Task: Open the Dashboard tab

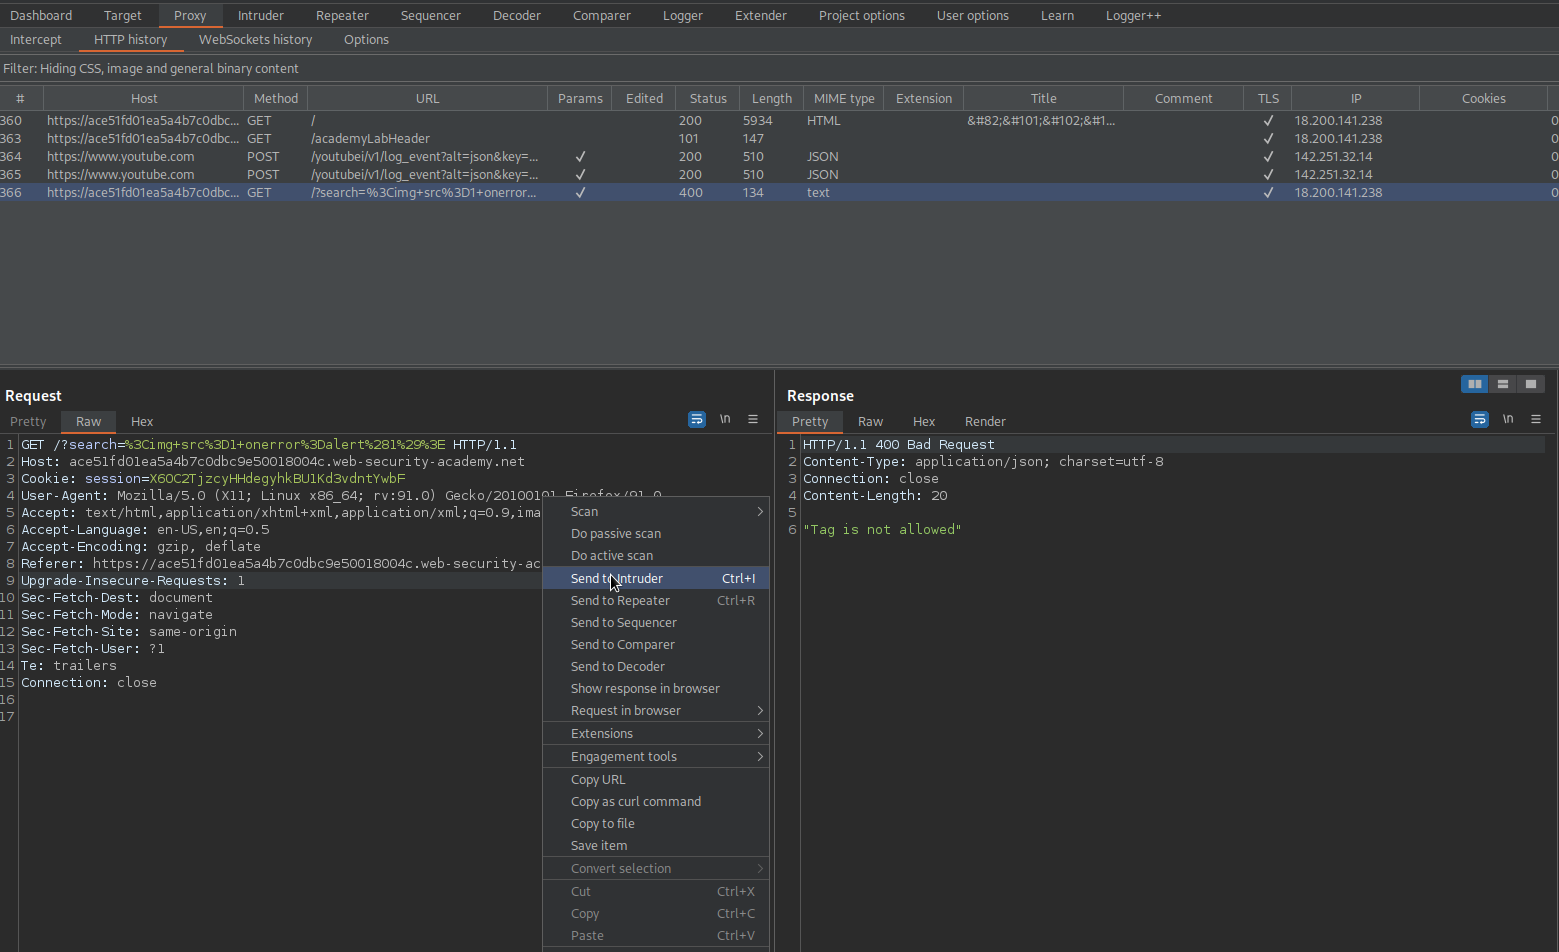Action: (41, 15)
